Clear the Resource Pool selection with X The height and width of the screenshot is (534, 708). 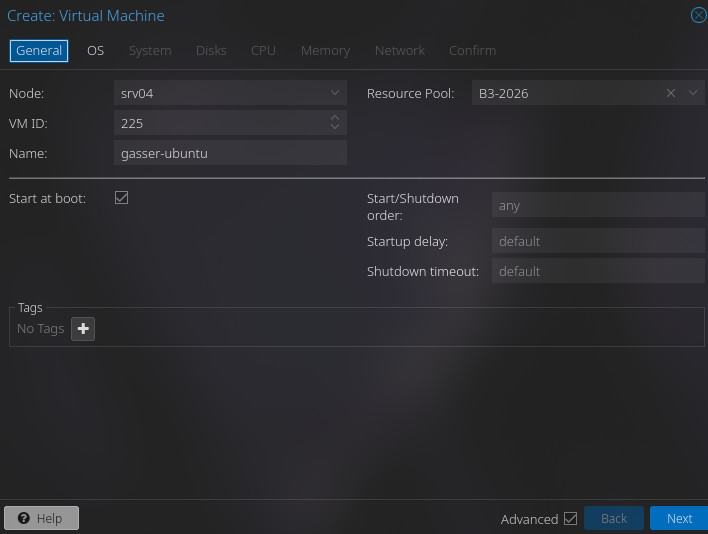tap(671, 93)
